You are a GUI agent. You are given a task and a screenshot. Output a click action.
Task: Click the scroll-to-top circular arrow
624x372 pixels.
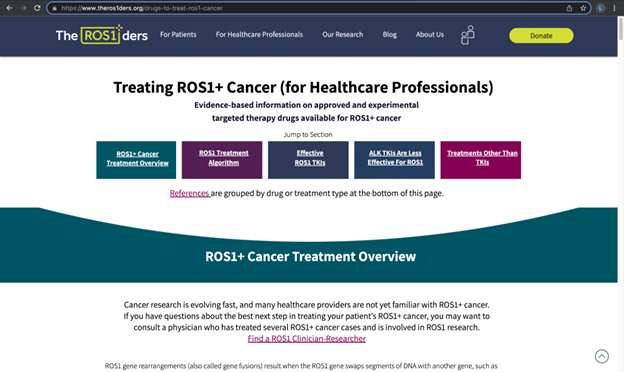[x=602, y=356]
